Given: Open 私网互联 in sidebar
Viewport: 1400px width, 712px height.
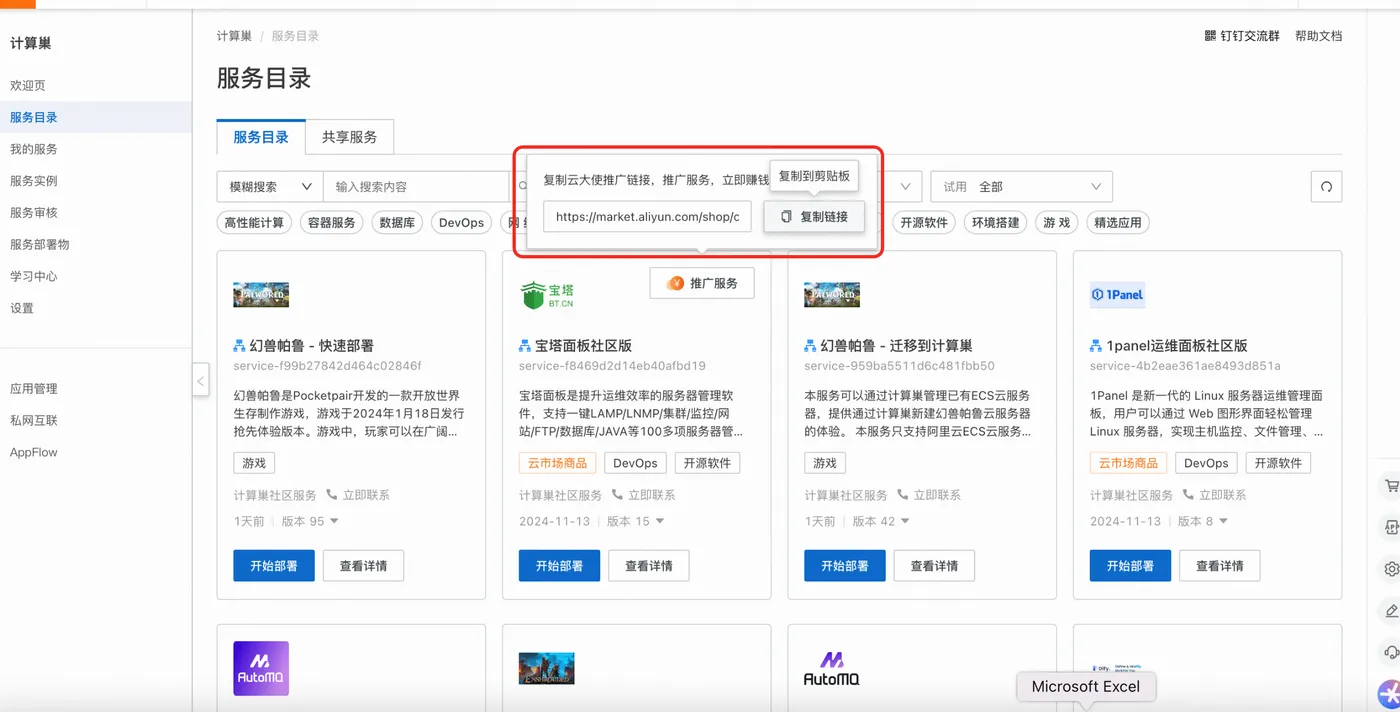Looking at the screenshot, I should coord(34,421).
